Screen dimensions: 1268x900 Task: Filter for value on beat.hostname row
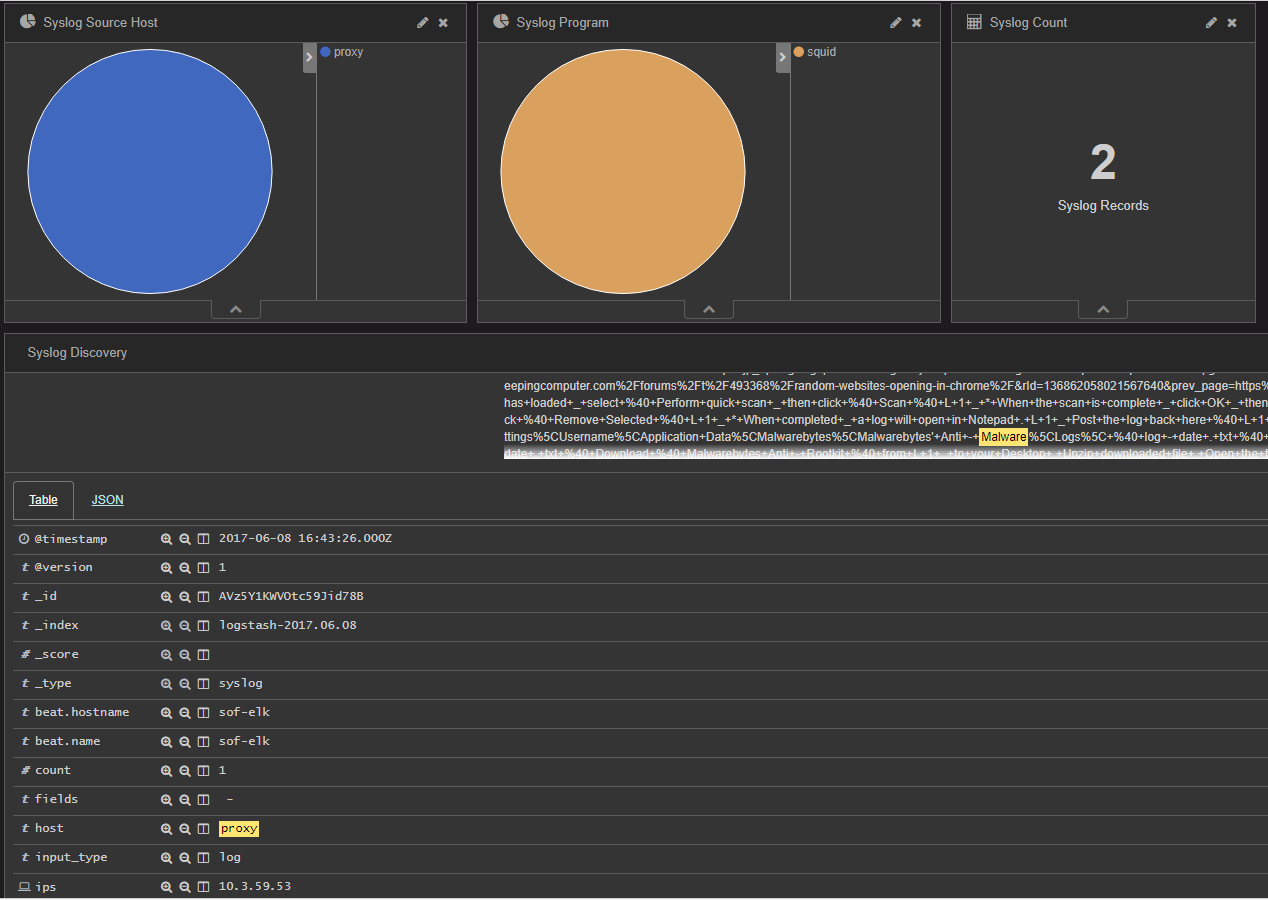point(167,713)
